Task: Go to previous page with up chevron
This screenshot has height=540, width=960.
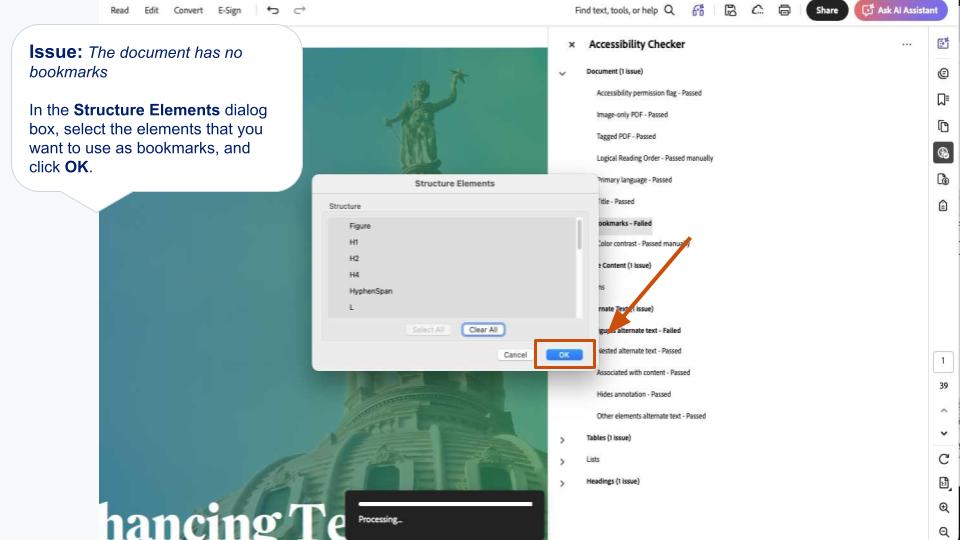Action: pos(943,410)
